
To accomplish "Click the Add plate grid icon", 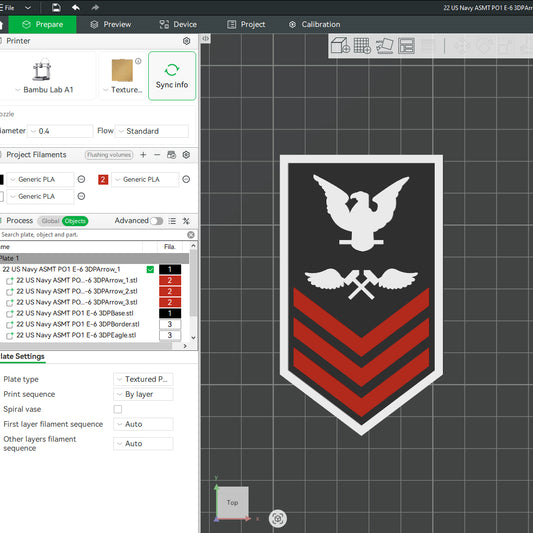I will pyautogui.click(x=362, y=46).
